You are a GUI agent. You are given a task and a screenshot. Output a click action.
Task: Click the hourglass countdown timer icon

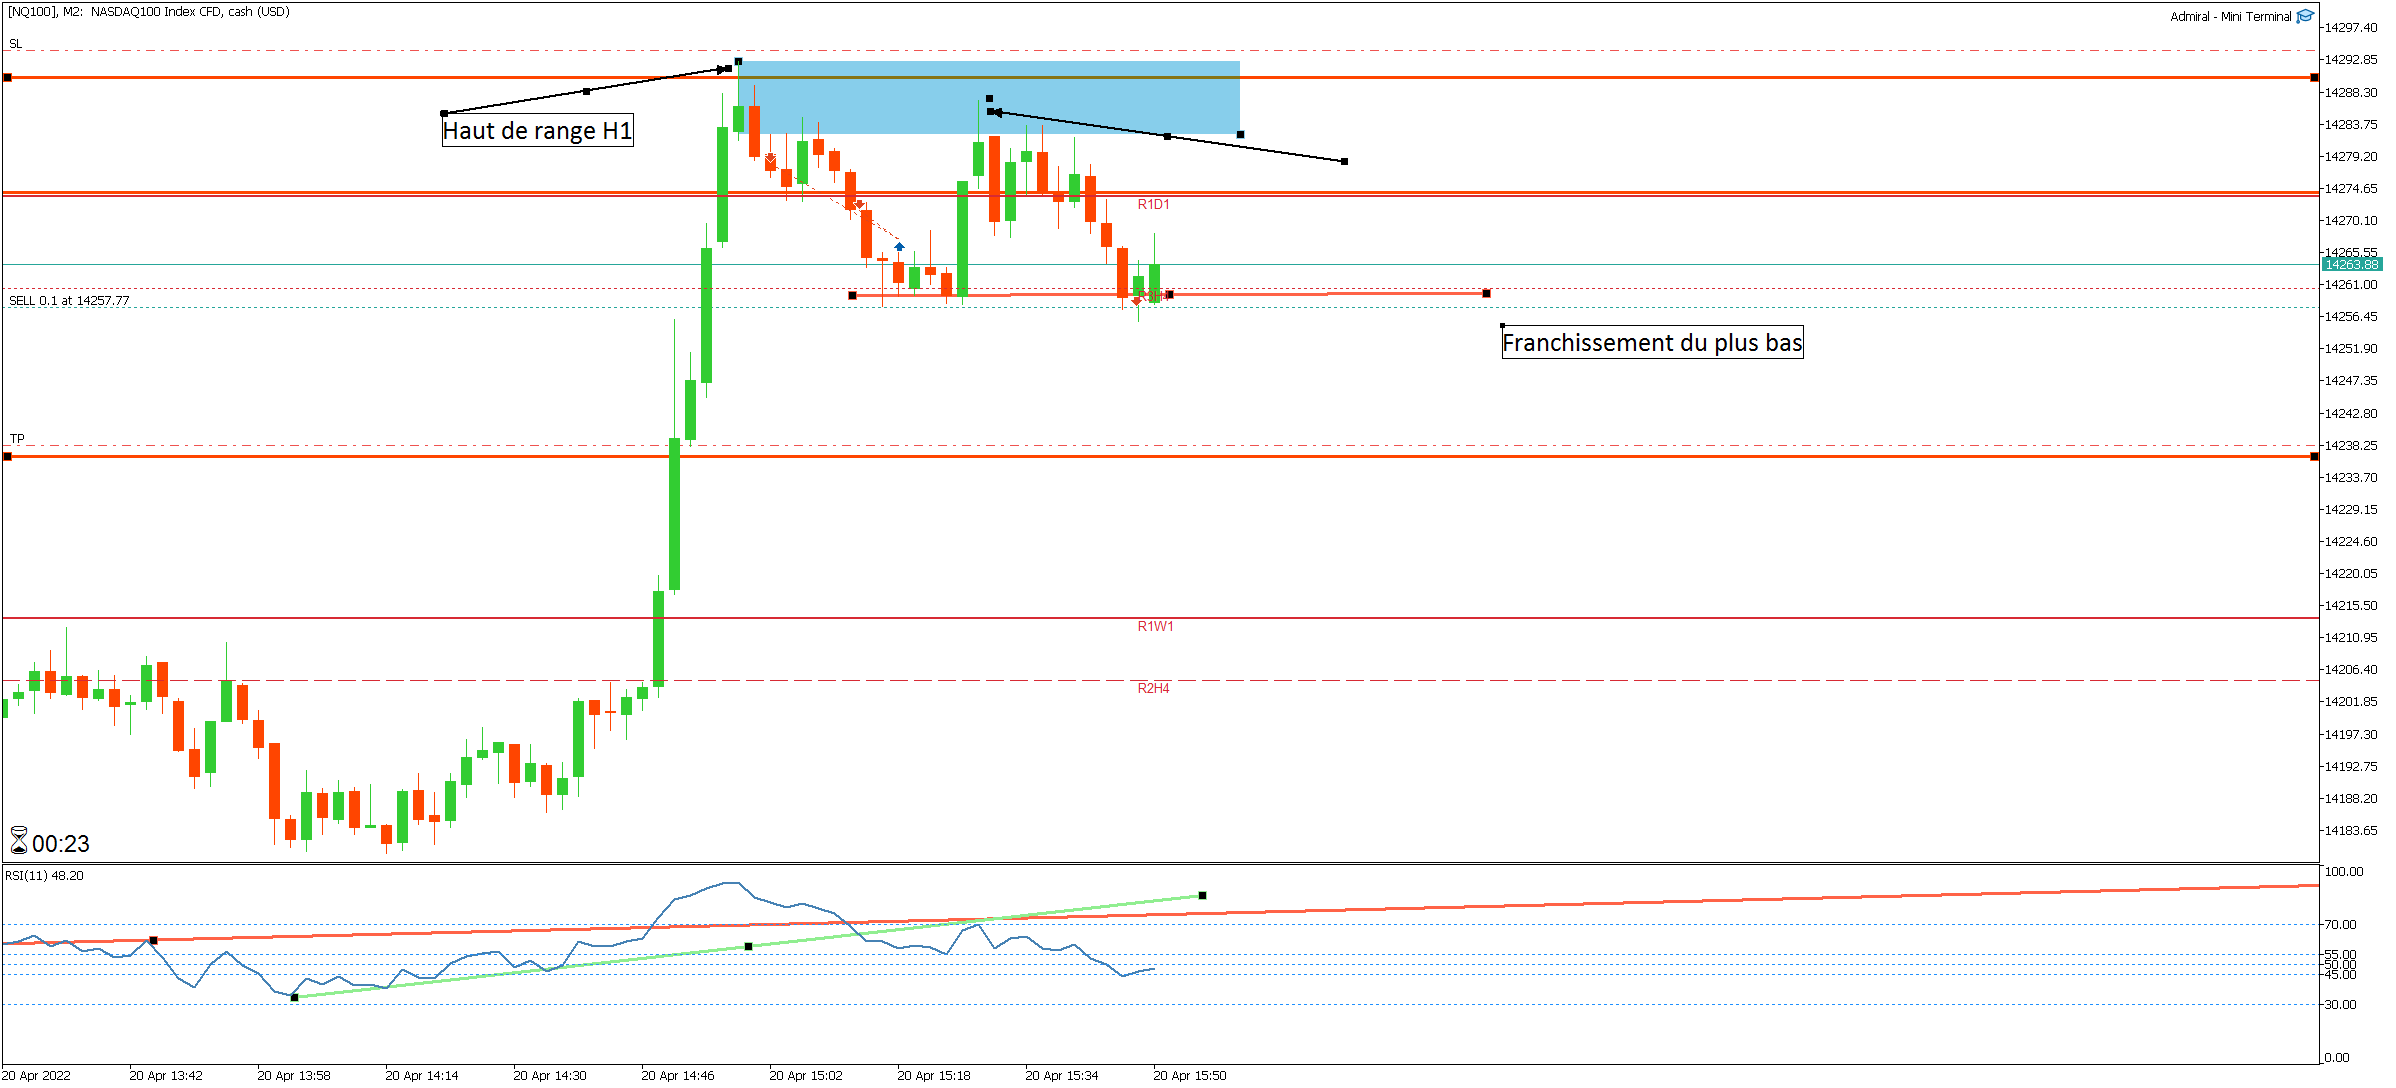click(18, 840)
